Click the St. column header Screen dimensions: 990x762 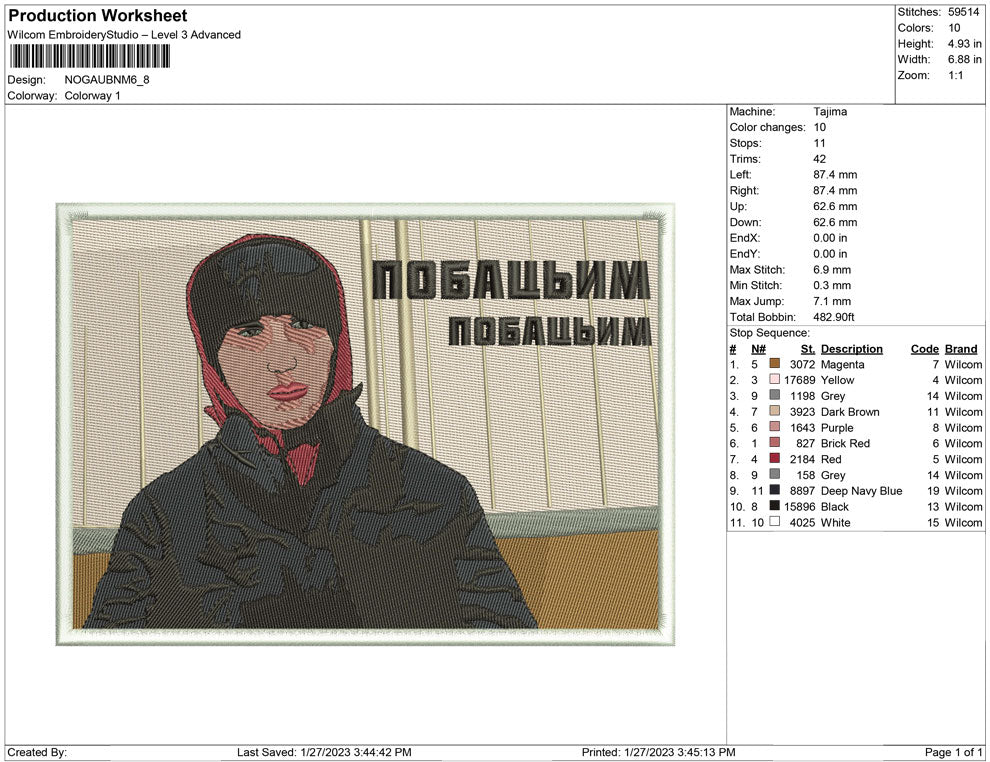(x=806, y=348)
